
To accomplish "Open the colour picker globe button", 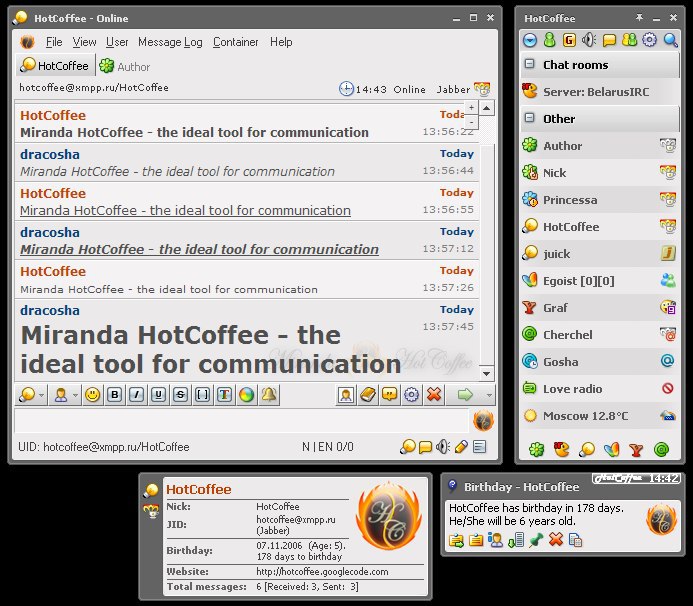I will pyautogui.click(x=247, y=395).
